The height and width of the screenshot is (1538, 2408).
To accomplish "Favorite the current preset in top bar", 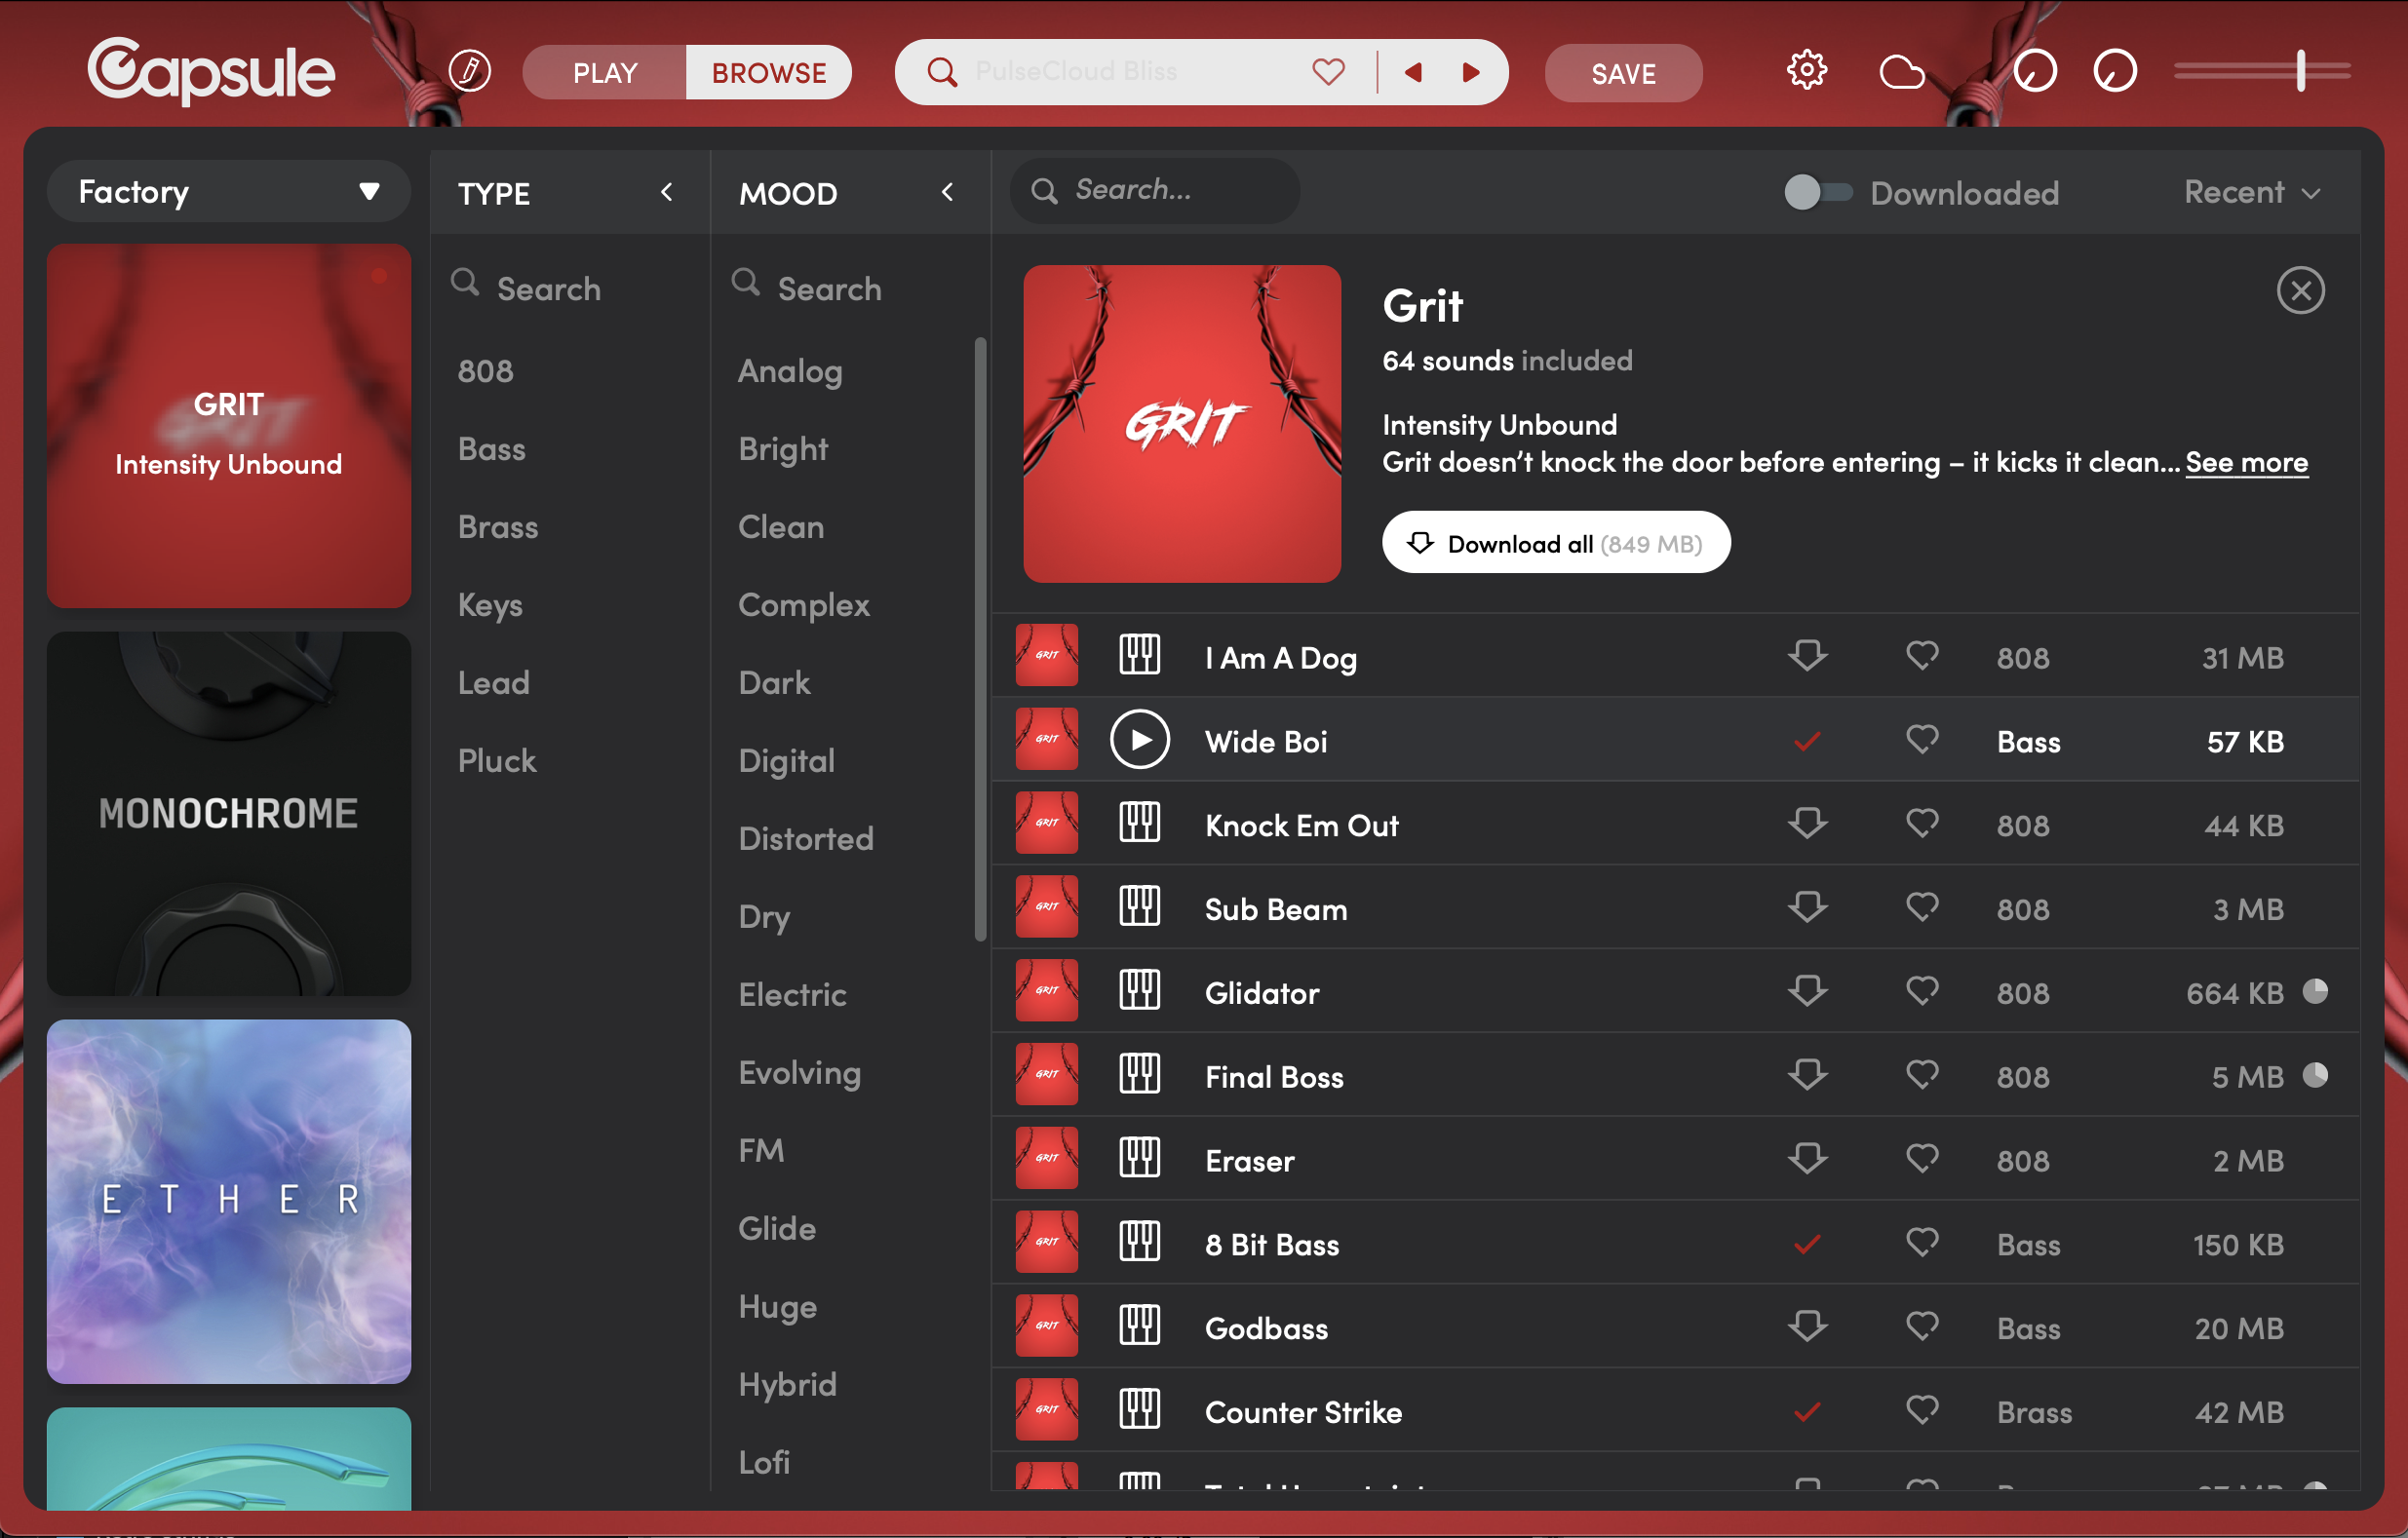I will [x=1328, y=72].
